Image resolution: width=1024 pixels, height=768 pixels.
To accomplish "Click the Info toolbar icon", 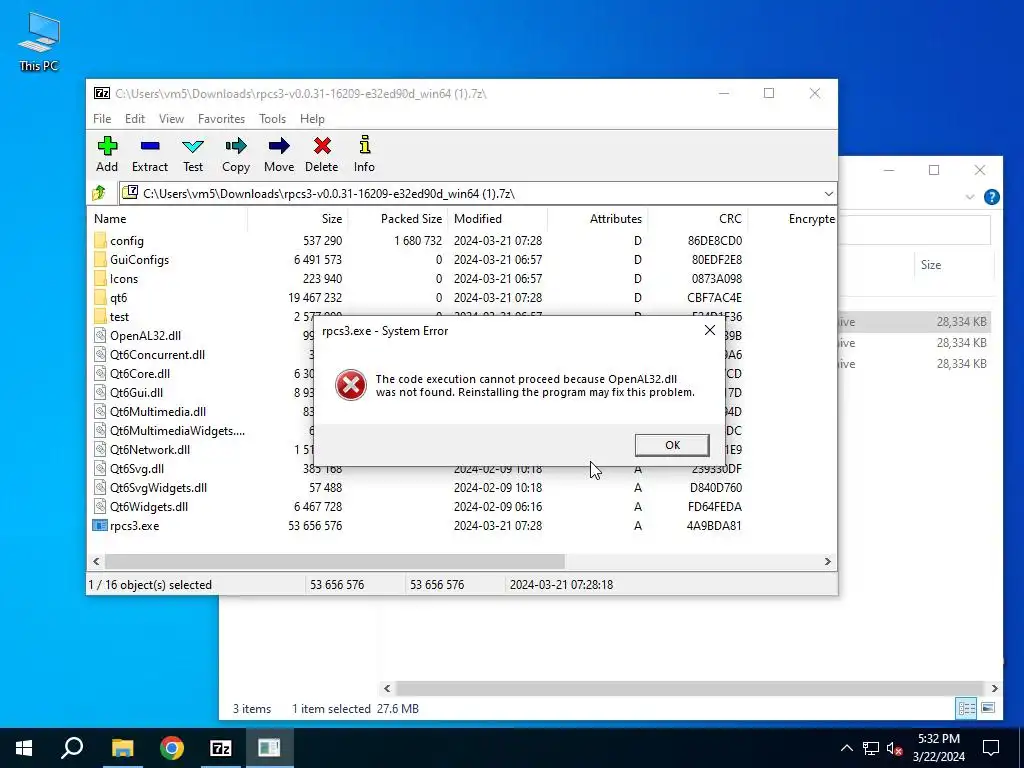I will (x=364, y=144).
